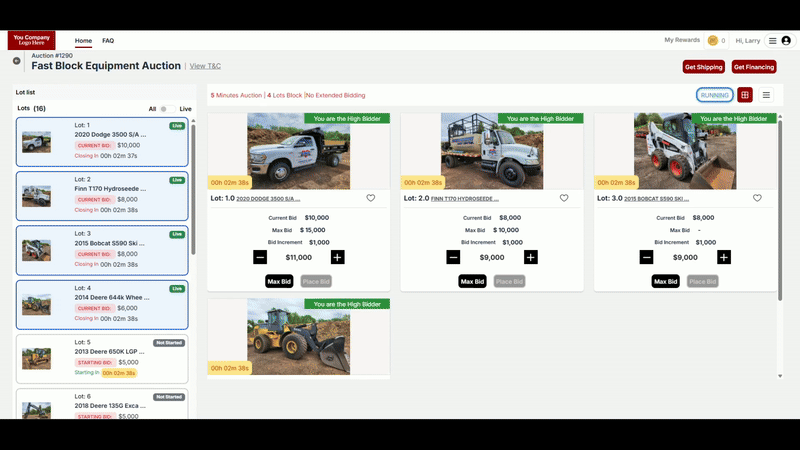Viewport: 800px width, 450px height.
Task: Click the RUNNING status button
Action: 714,95
